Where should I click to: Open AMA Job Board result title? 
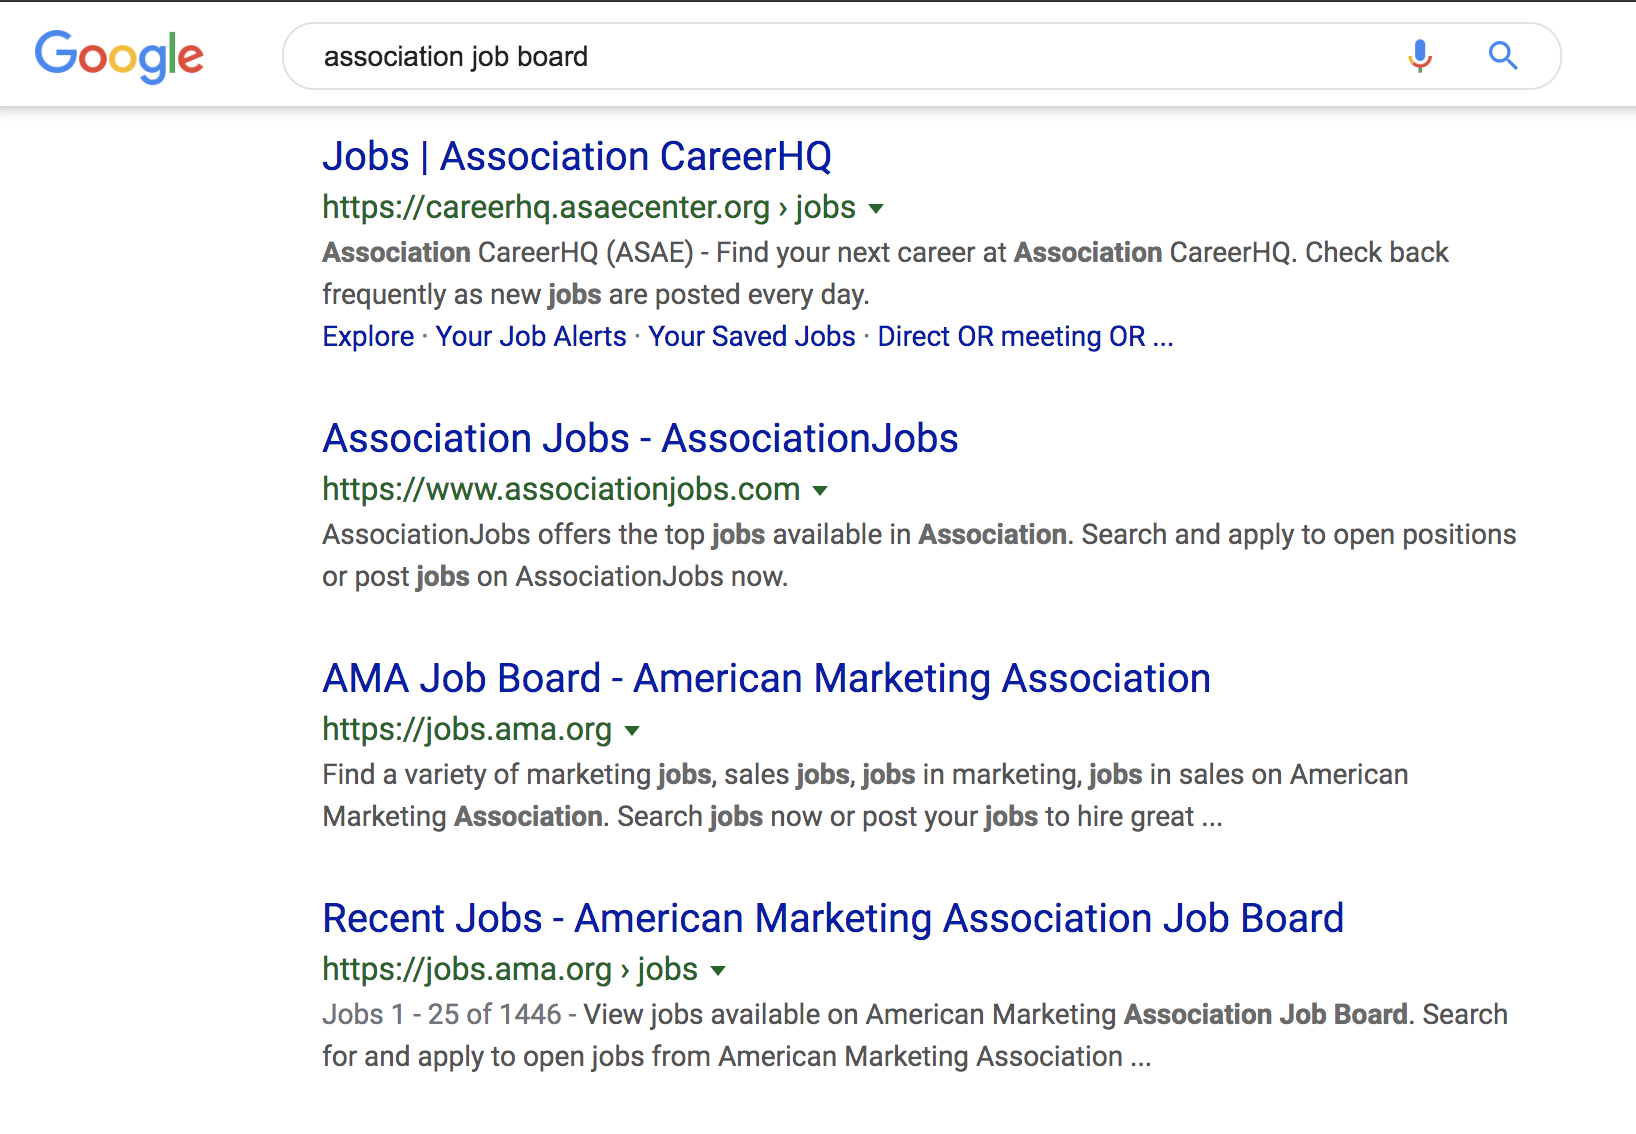point(766,679)
